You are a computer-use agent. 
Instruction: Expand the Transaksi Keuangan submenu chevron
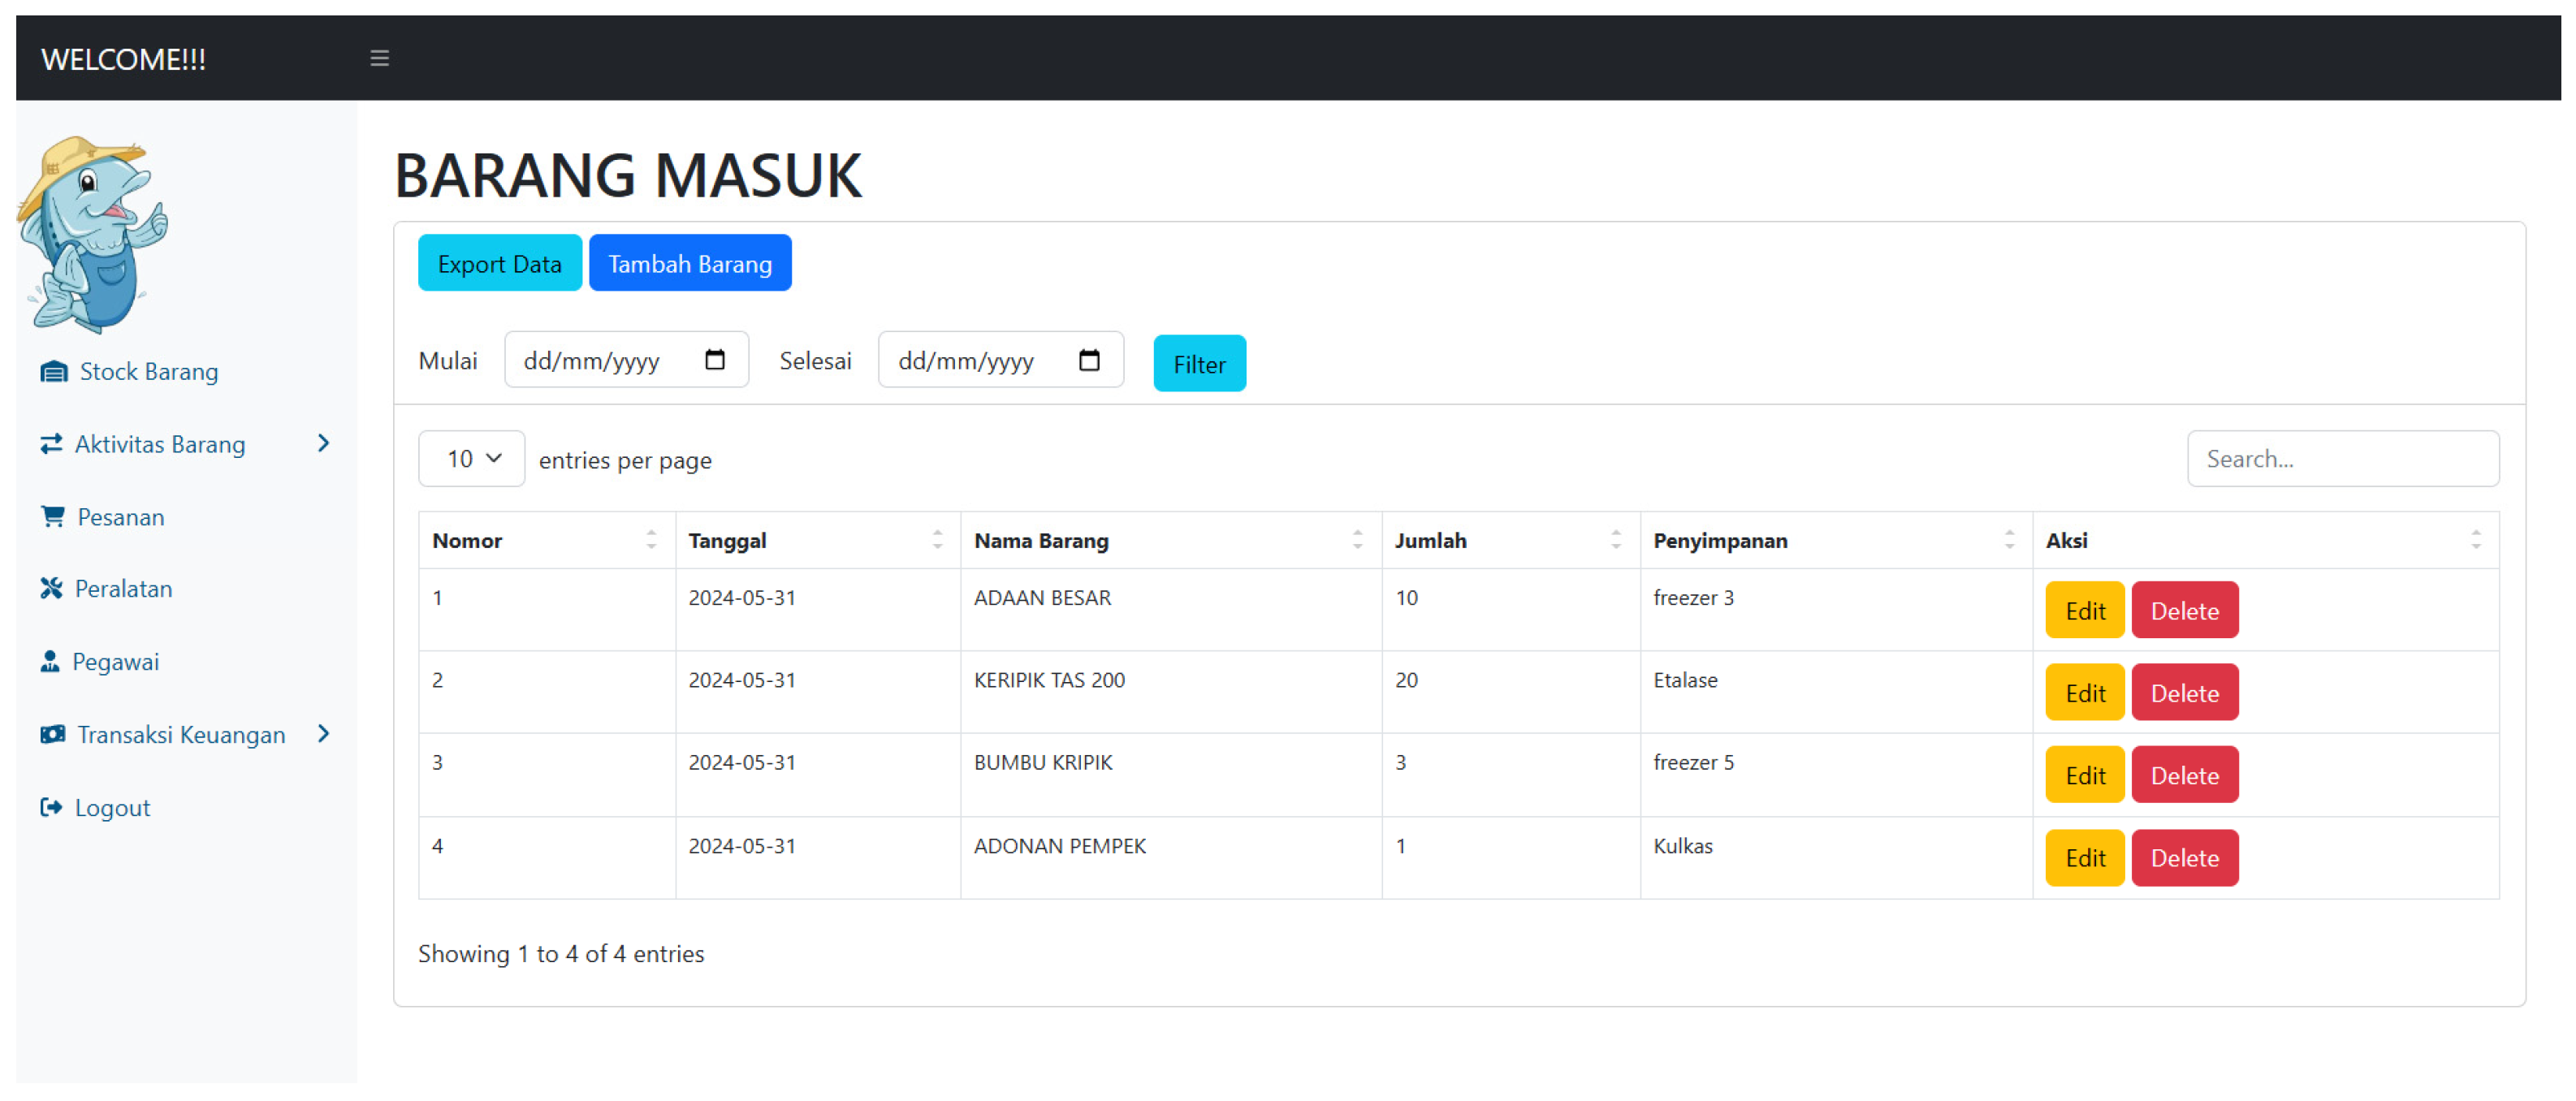(x=323, y=734)
